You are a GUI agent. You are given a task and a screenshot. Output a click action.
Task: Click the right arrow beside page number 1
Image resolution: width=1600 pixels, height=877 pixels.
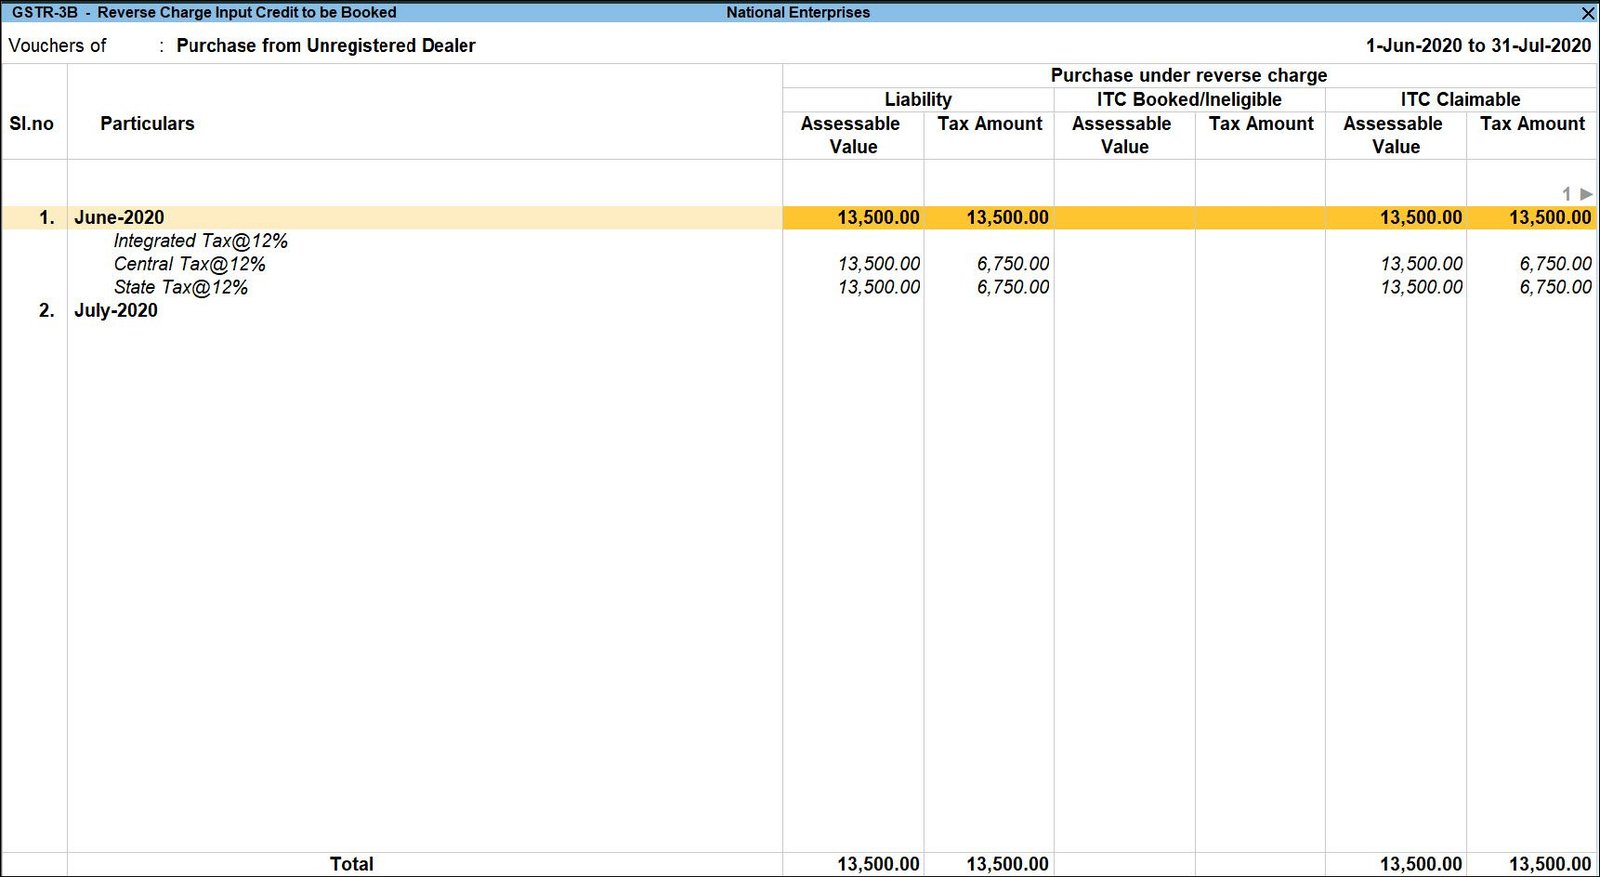tap(1586, 194)
